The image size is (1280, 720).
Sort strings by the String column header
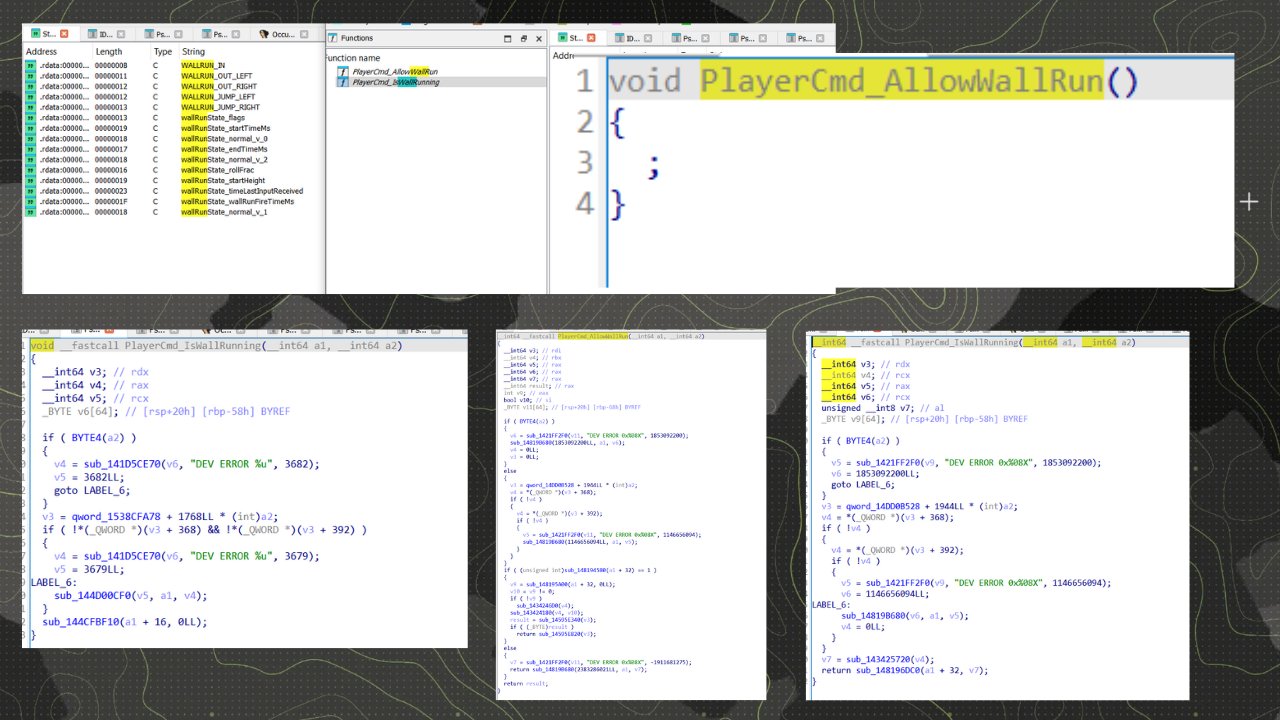pos(193,51)
